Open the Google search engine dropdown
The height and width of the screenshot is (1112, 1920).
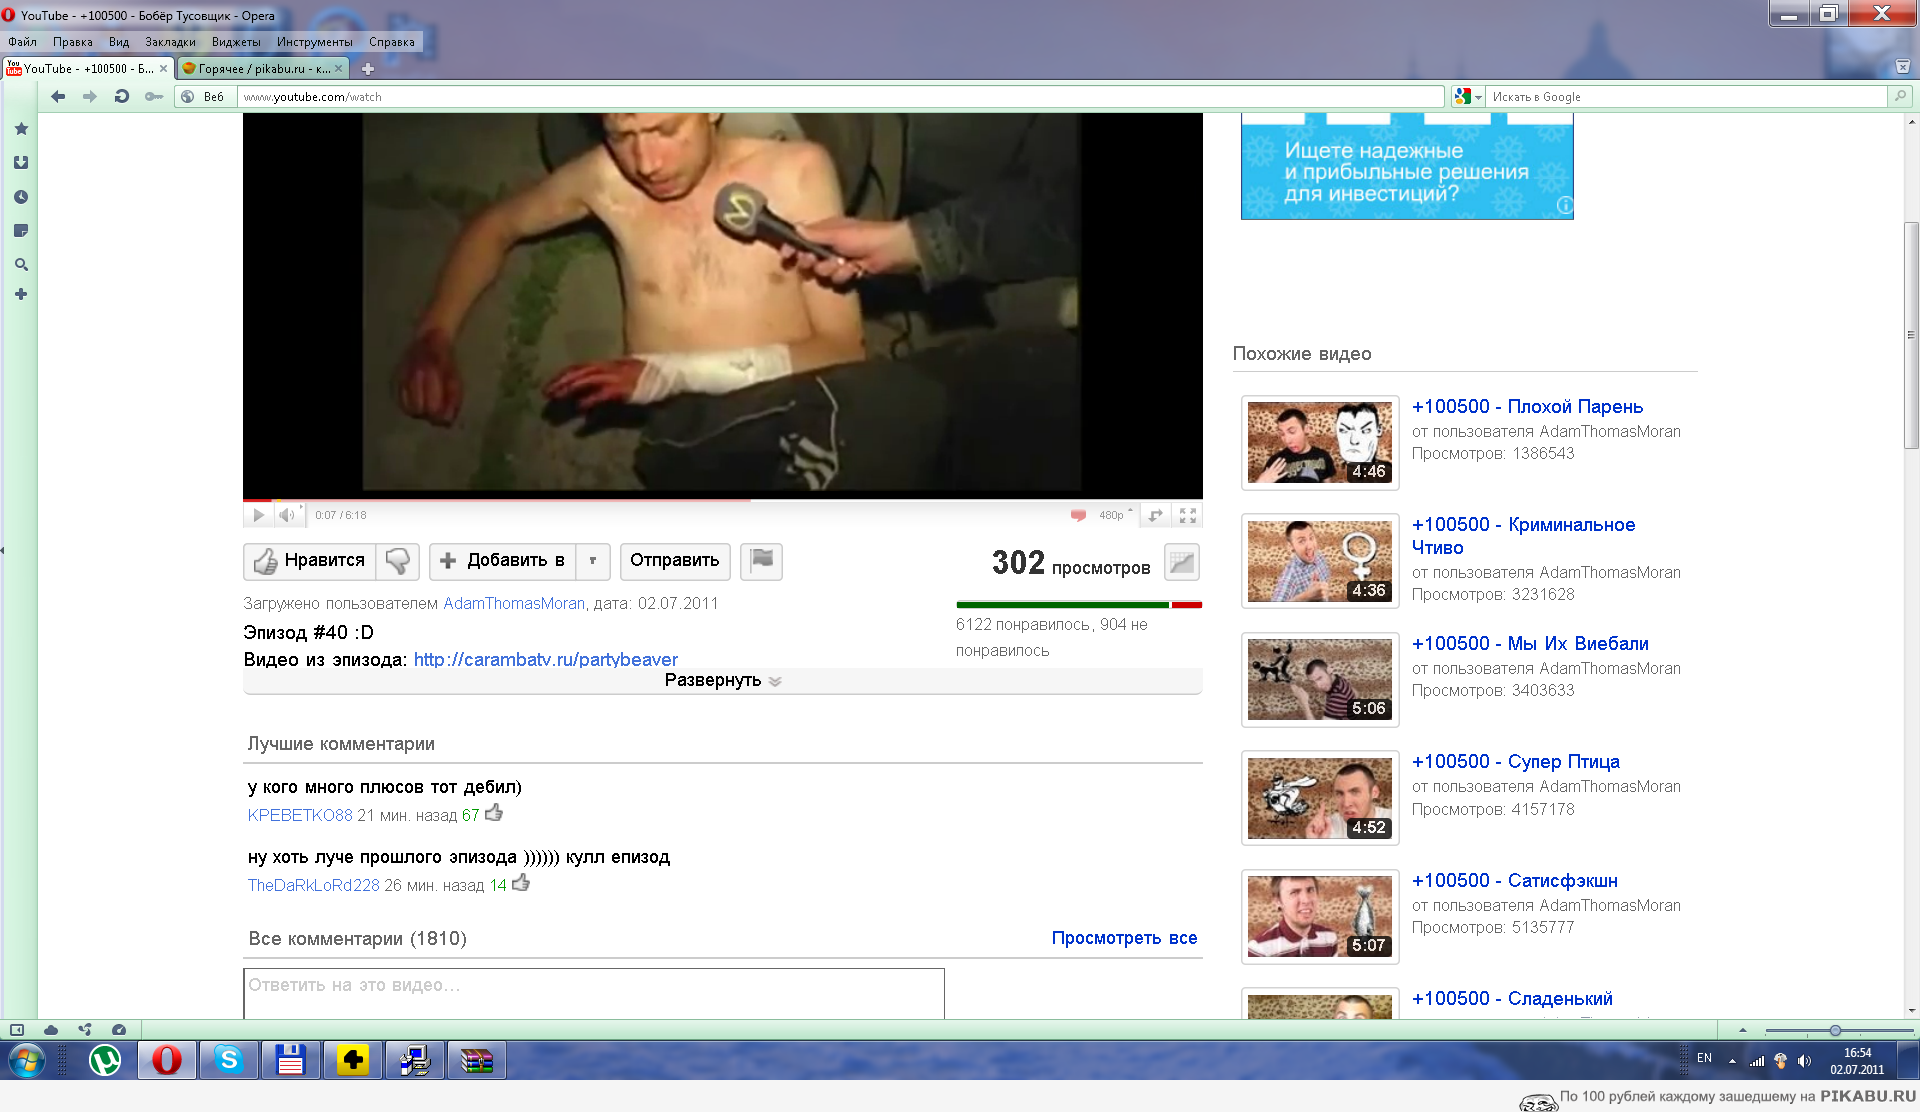coord(1468,96)
